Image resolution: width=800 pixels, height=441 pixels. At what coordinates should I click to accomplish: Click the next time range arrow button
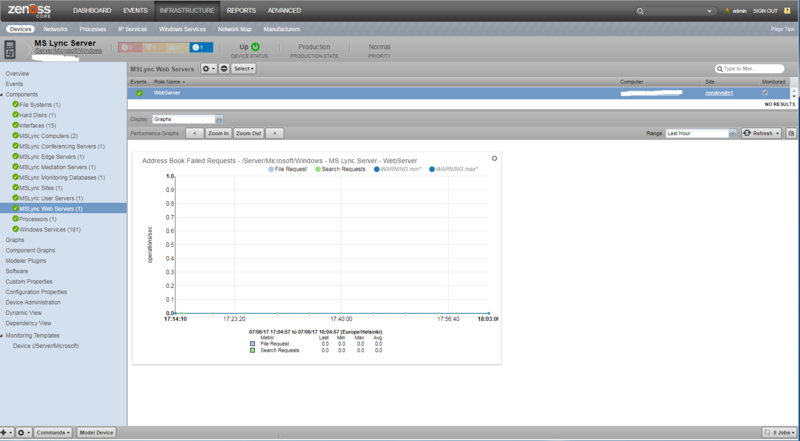(x=274, y=133)
